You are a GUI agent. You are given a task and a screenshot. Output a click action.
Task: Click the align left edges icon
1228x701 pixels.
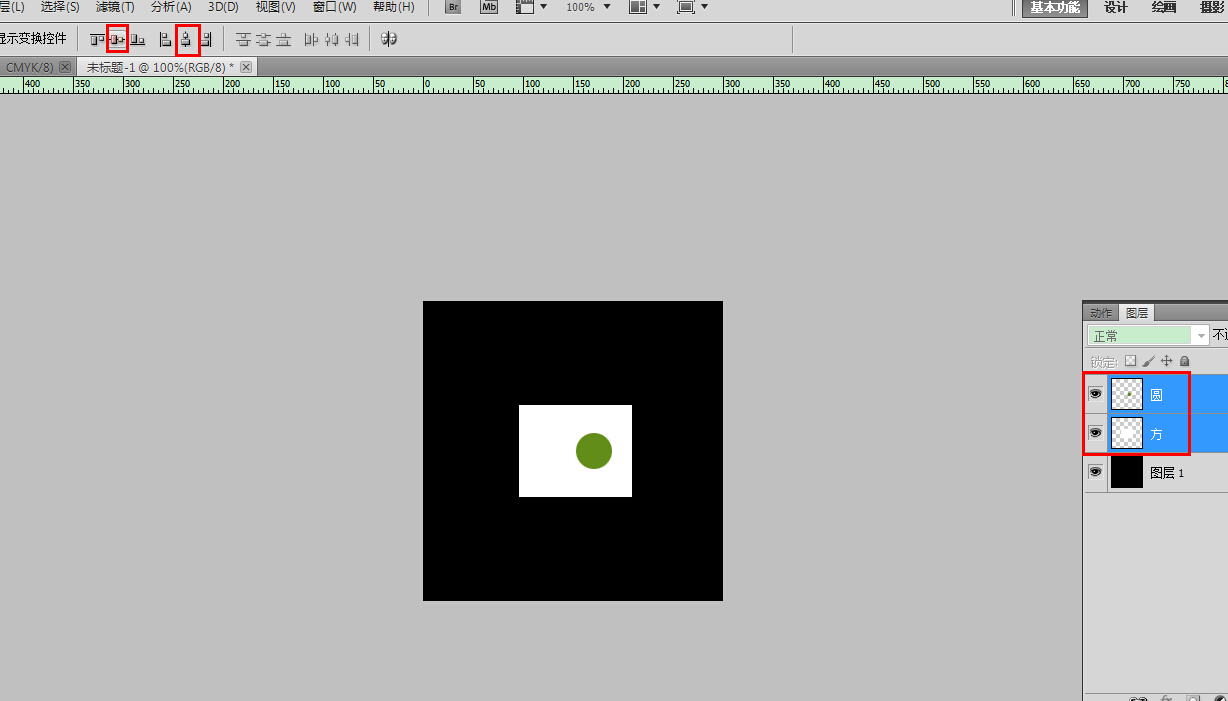[165, 40]
